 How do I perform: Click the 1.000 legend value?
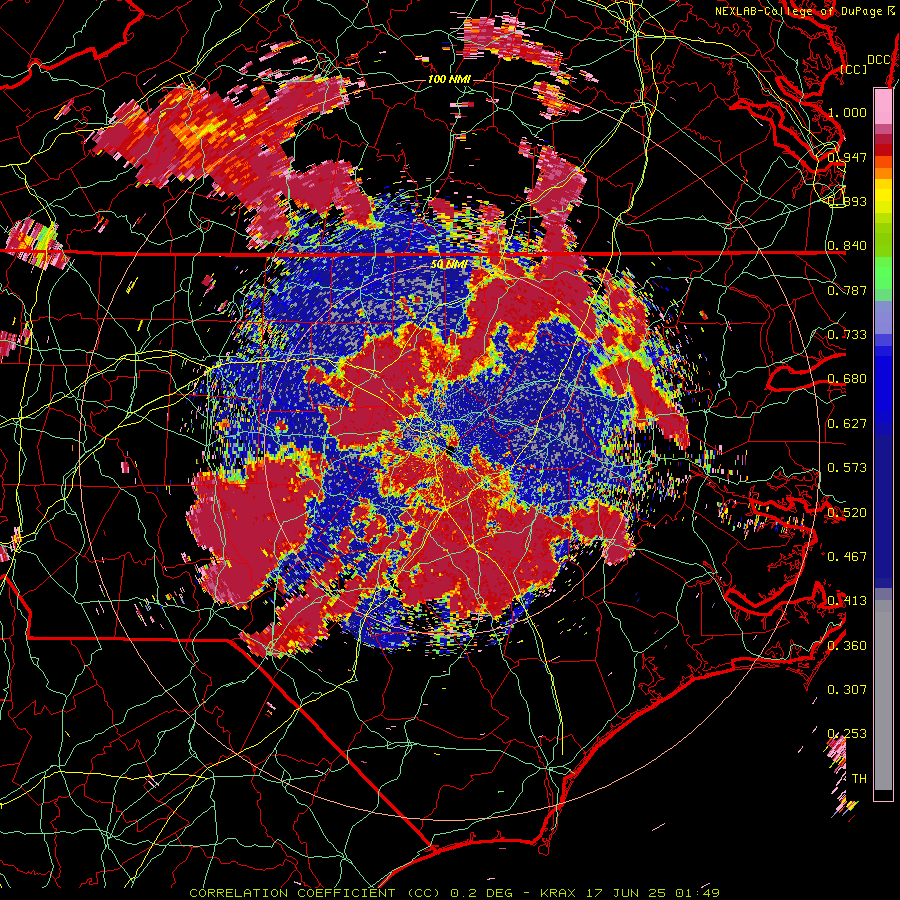[x=847, y=112]
